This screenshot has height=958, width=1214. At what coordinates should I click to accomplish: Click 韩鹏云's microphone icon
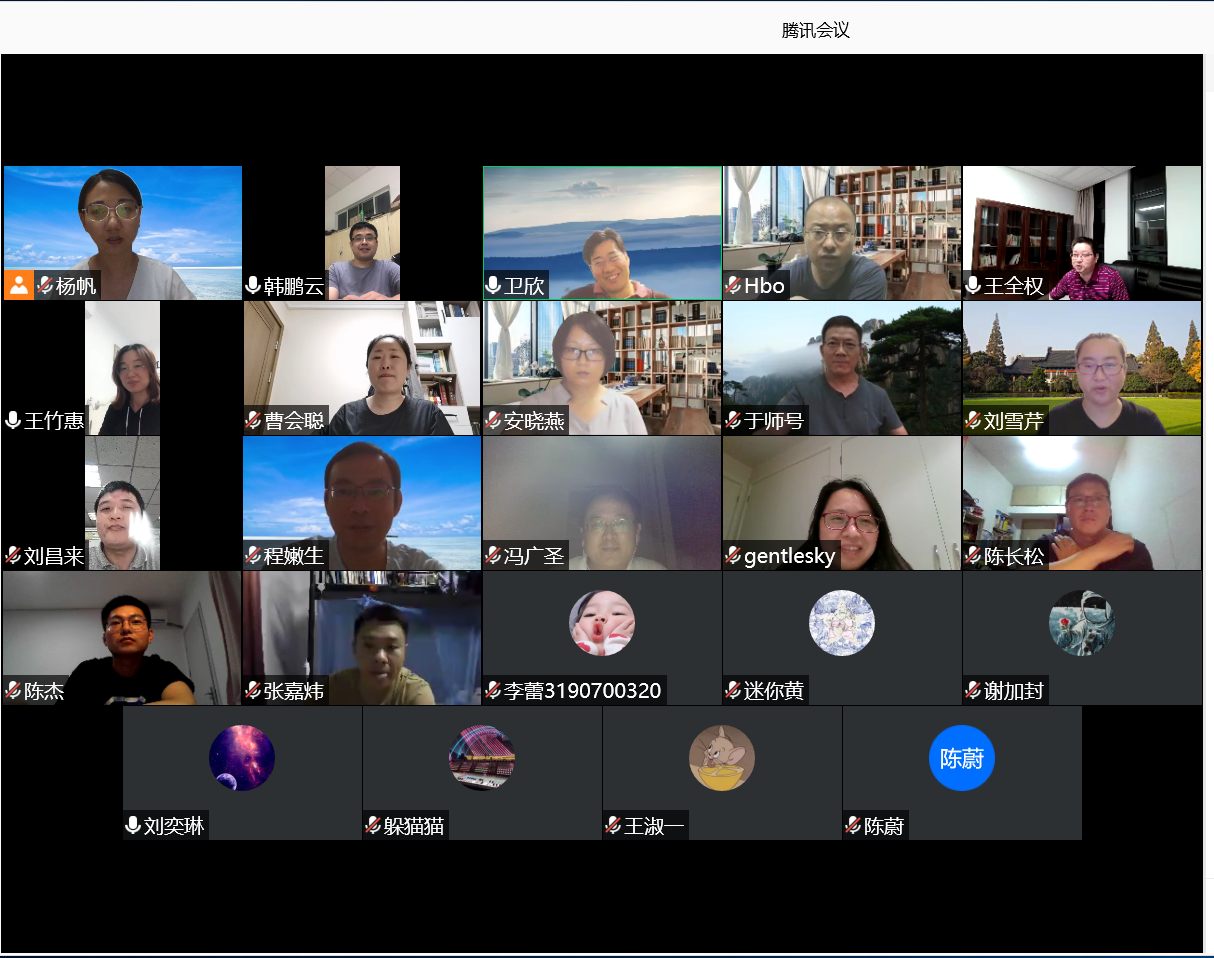coord(253,286)
